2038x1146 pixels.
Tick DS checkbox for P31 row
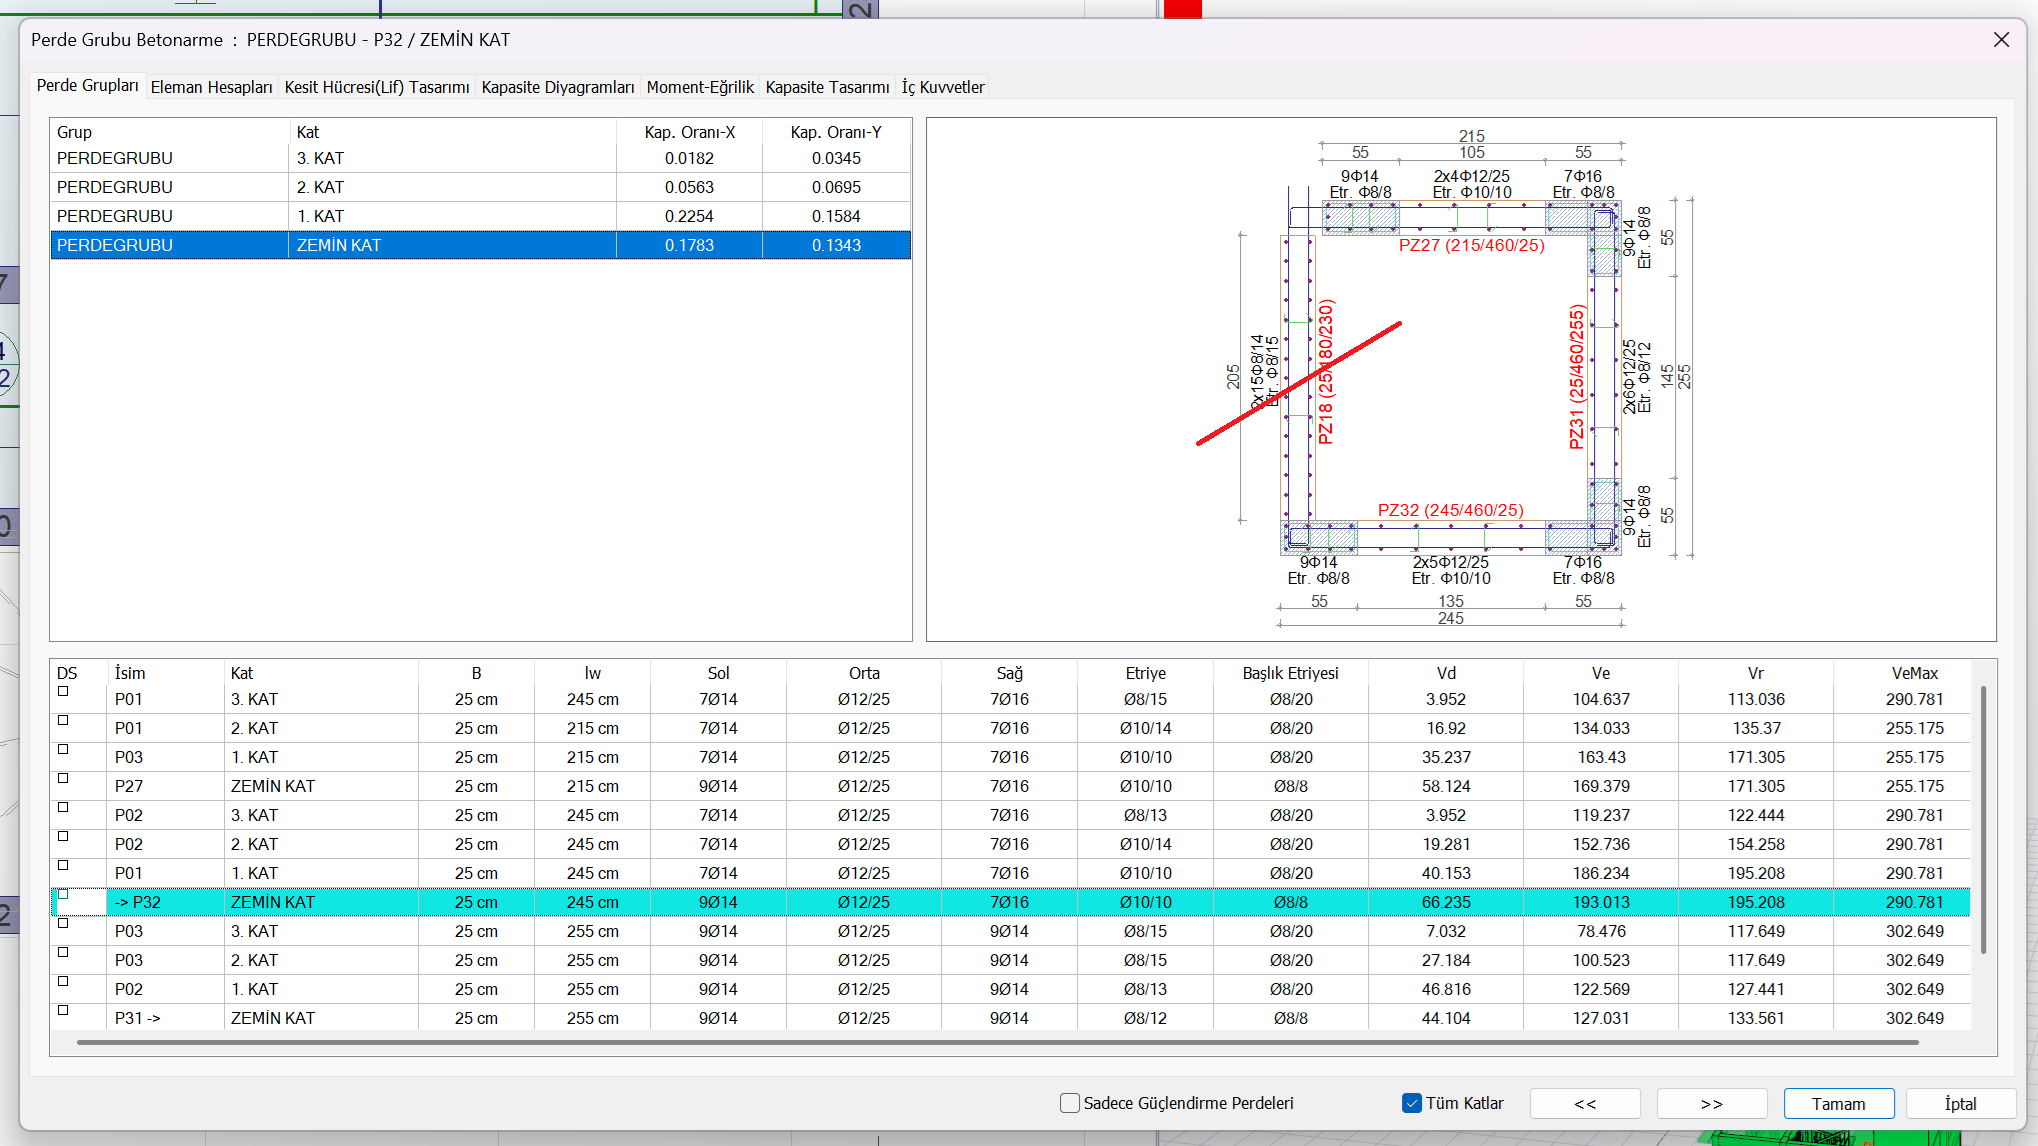pyautogui.click(x=63, y=1010)
